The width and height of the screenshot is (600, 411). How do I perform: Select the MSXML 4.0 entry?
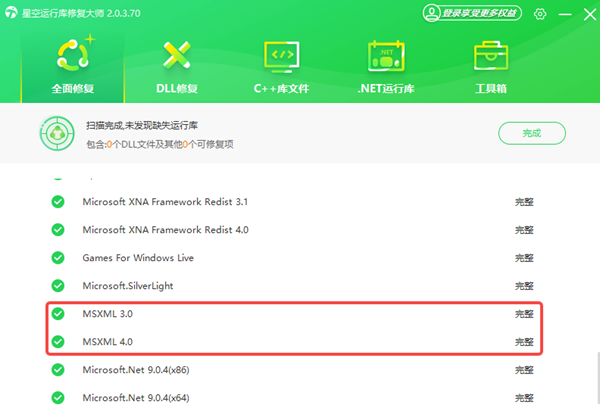(108, 342)
